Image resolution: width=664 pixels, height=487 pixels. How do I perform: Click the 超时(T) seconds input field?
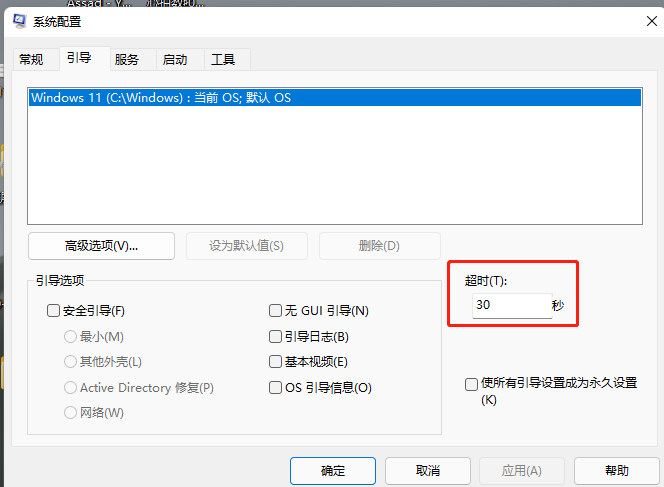click(x=512, y=305)
